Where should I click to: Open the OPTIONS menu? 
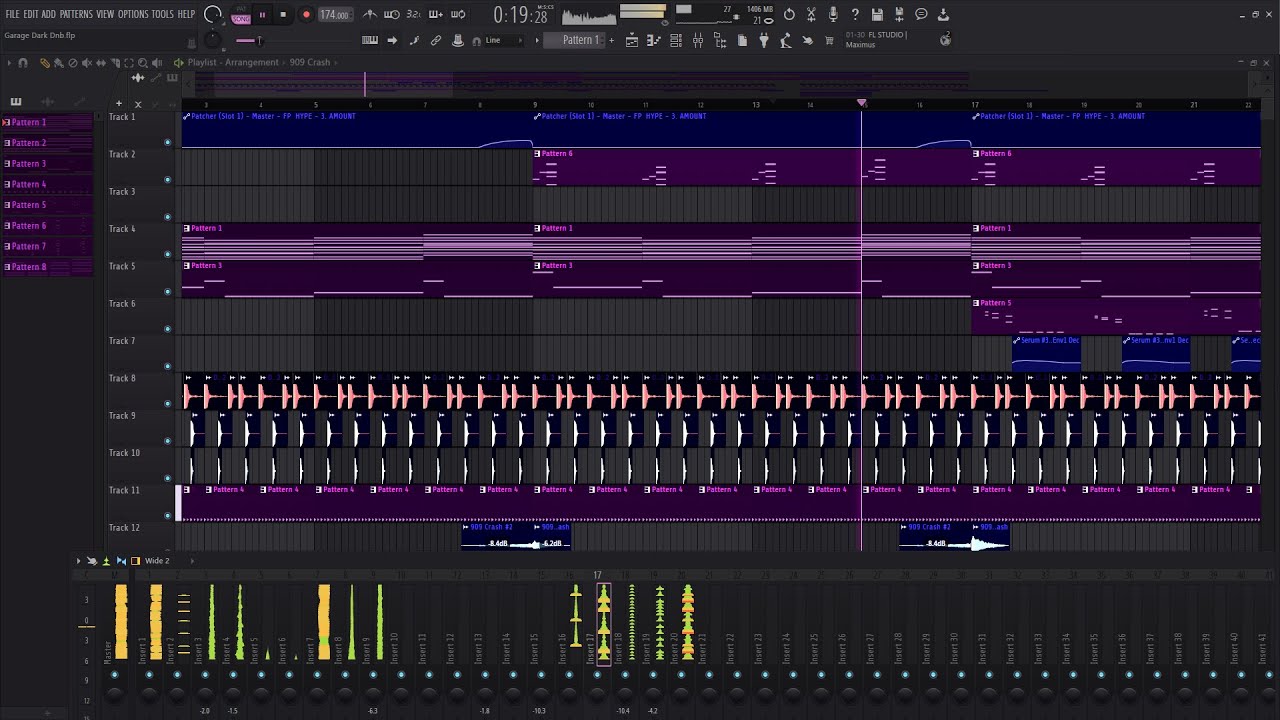point(133,14)
